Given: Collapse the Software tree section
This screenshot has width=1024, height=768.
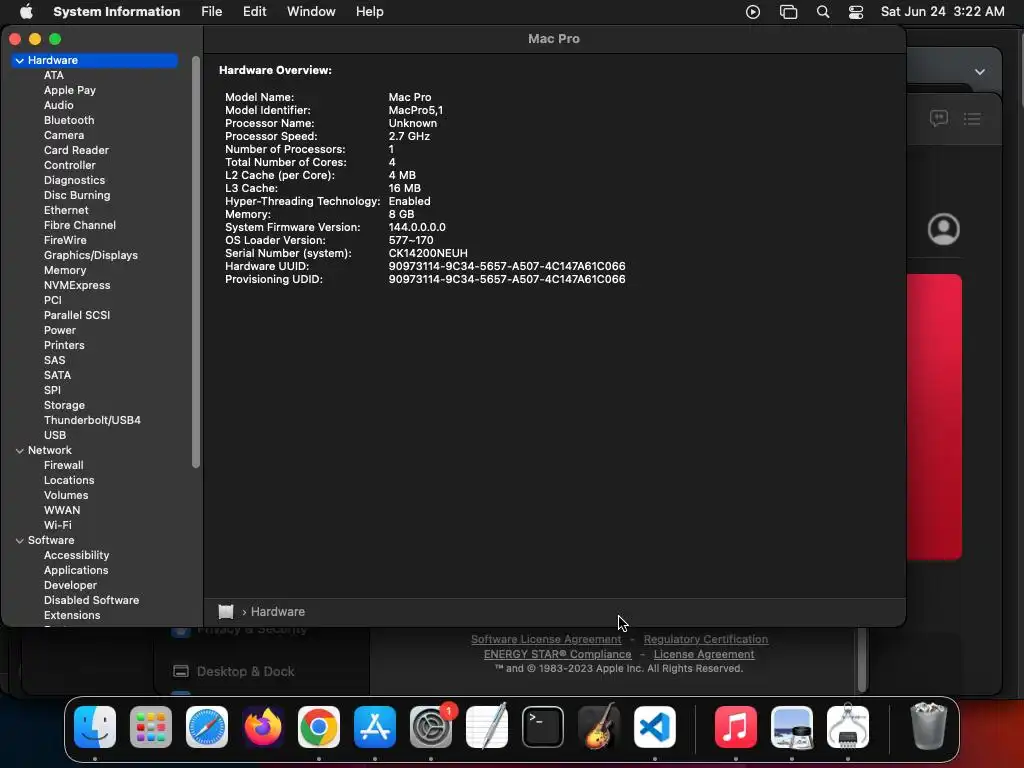Looking at the screenshot, I should point(20,541).
